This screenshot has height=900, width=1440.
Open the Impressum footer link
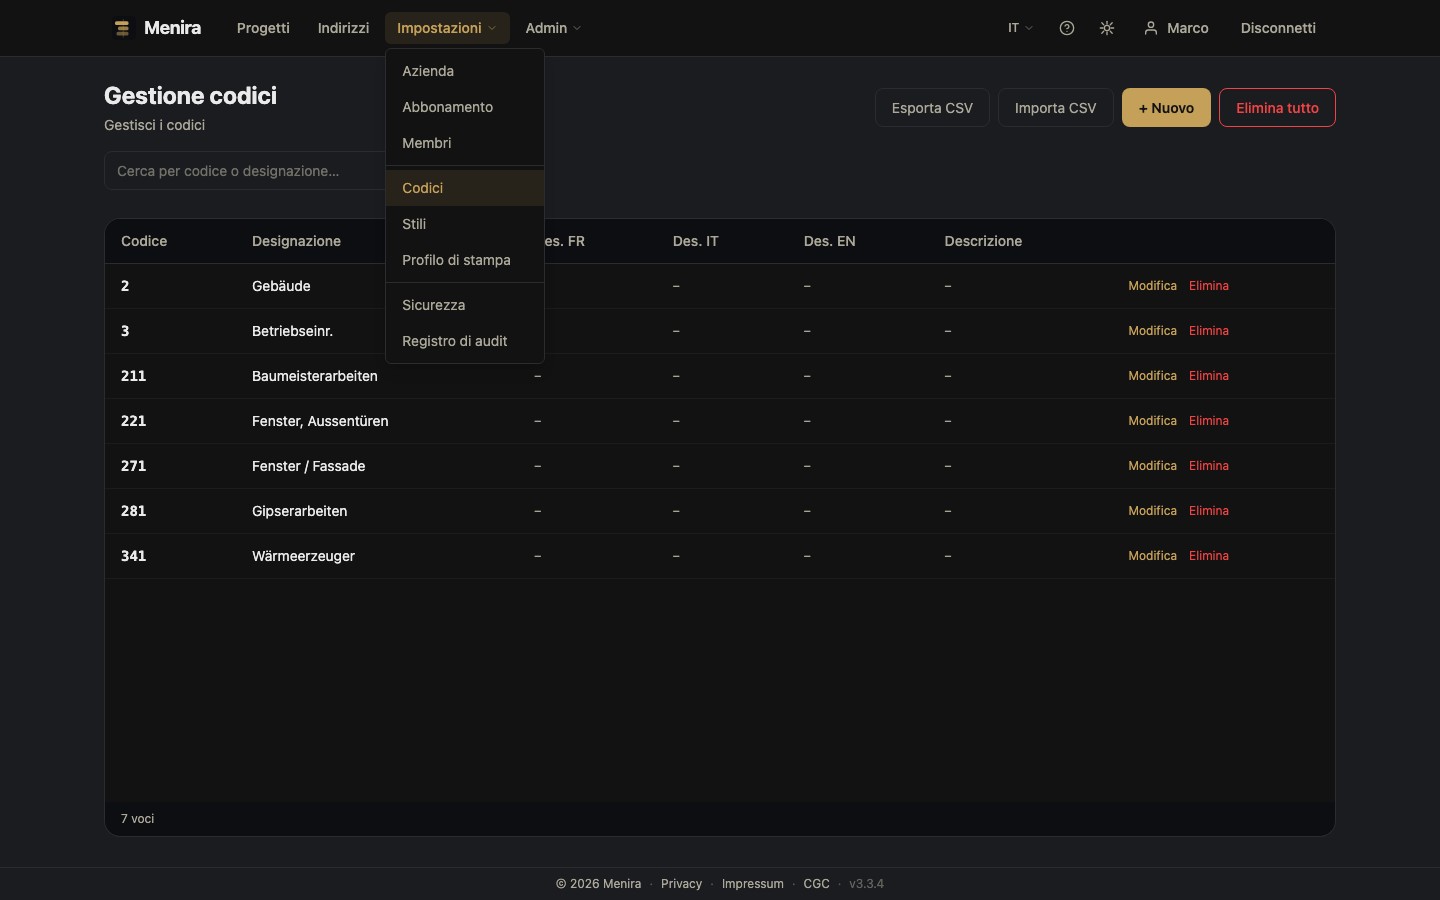point(752,884)
